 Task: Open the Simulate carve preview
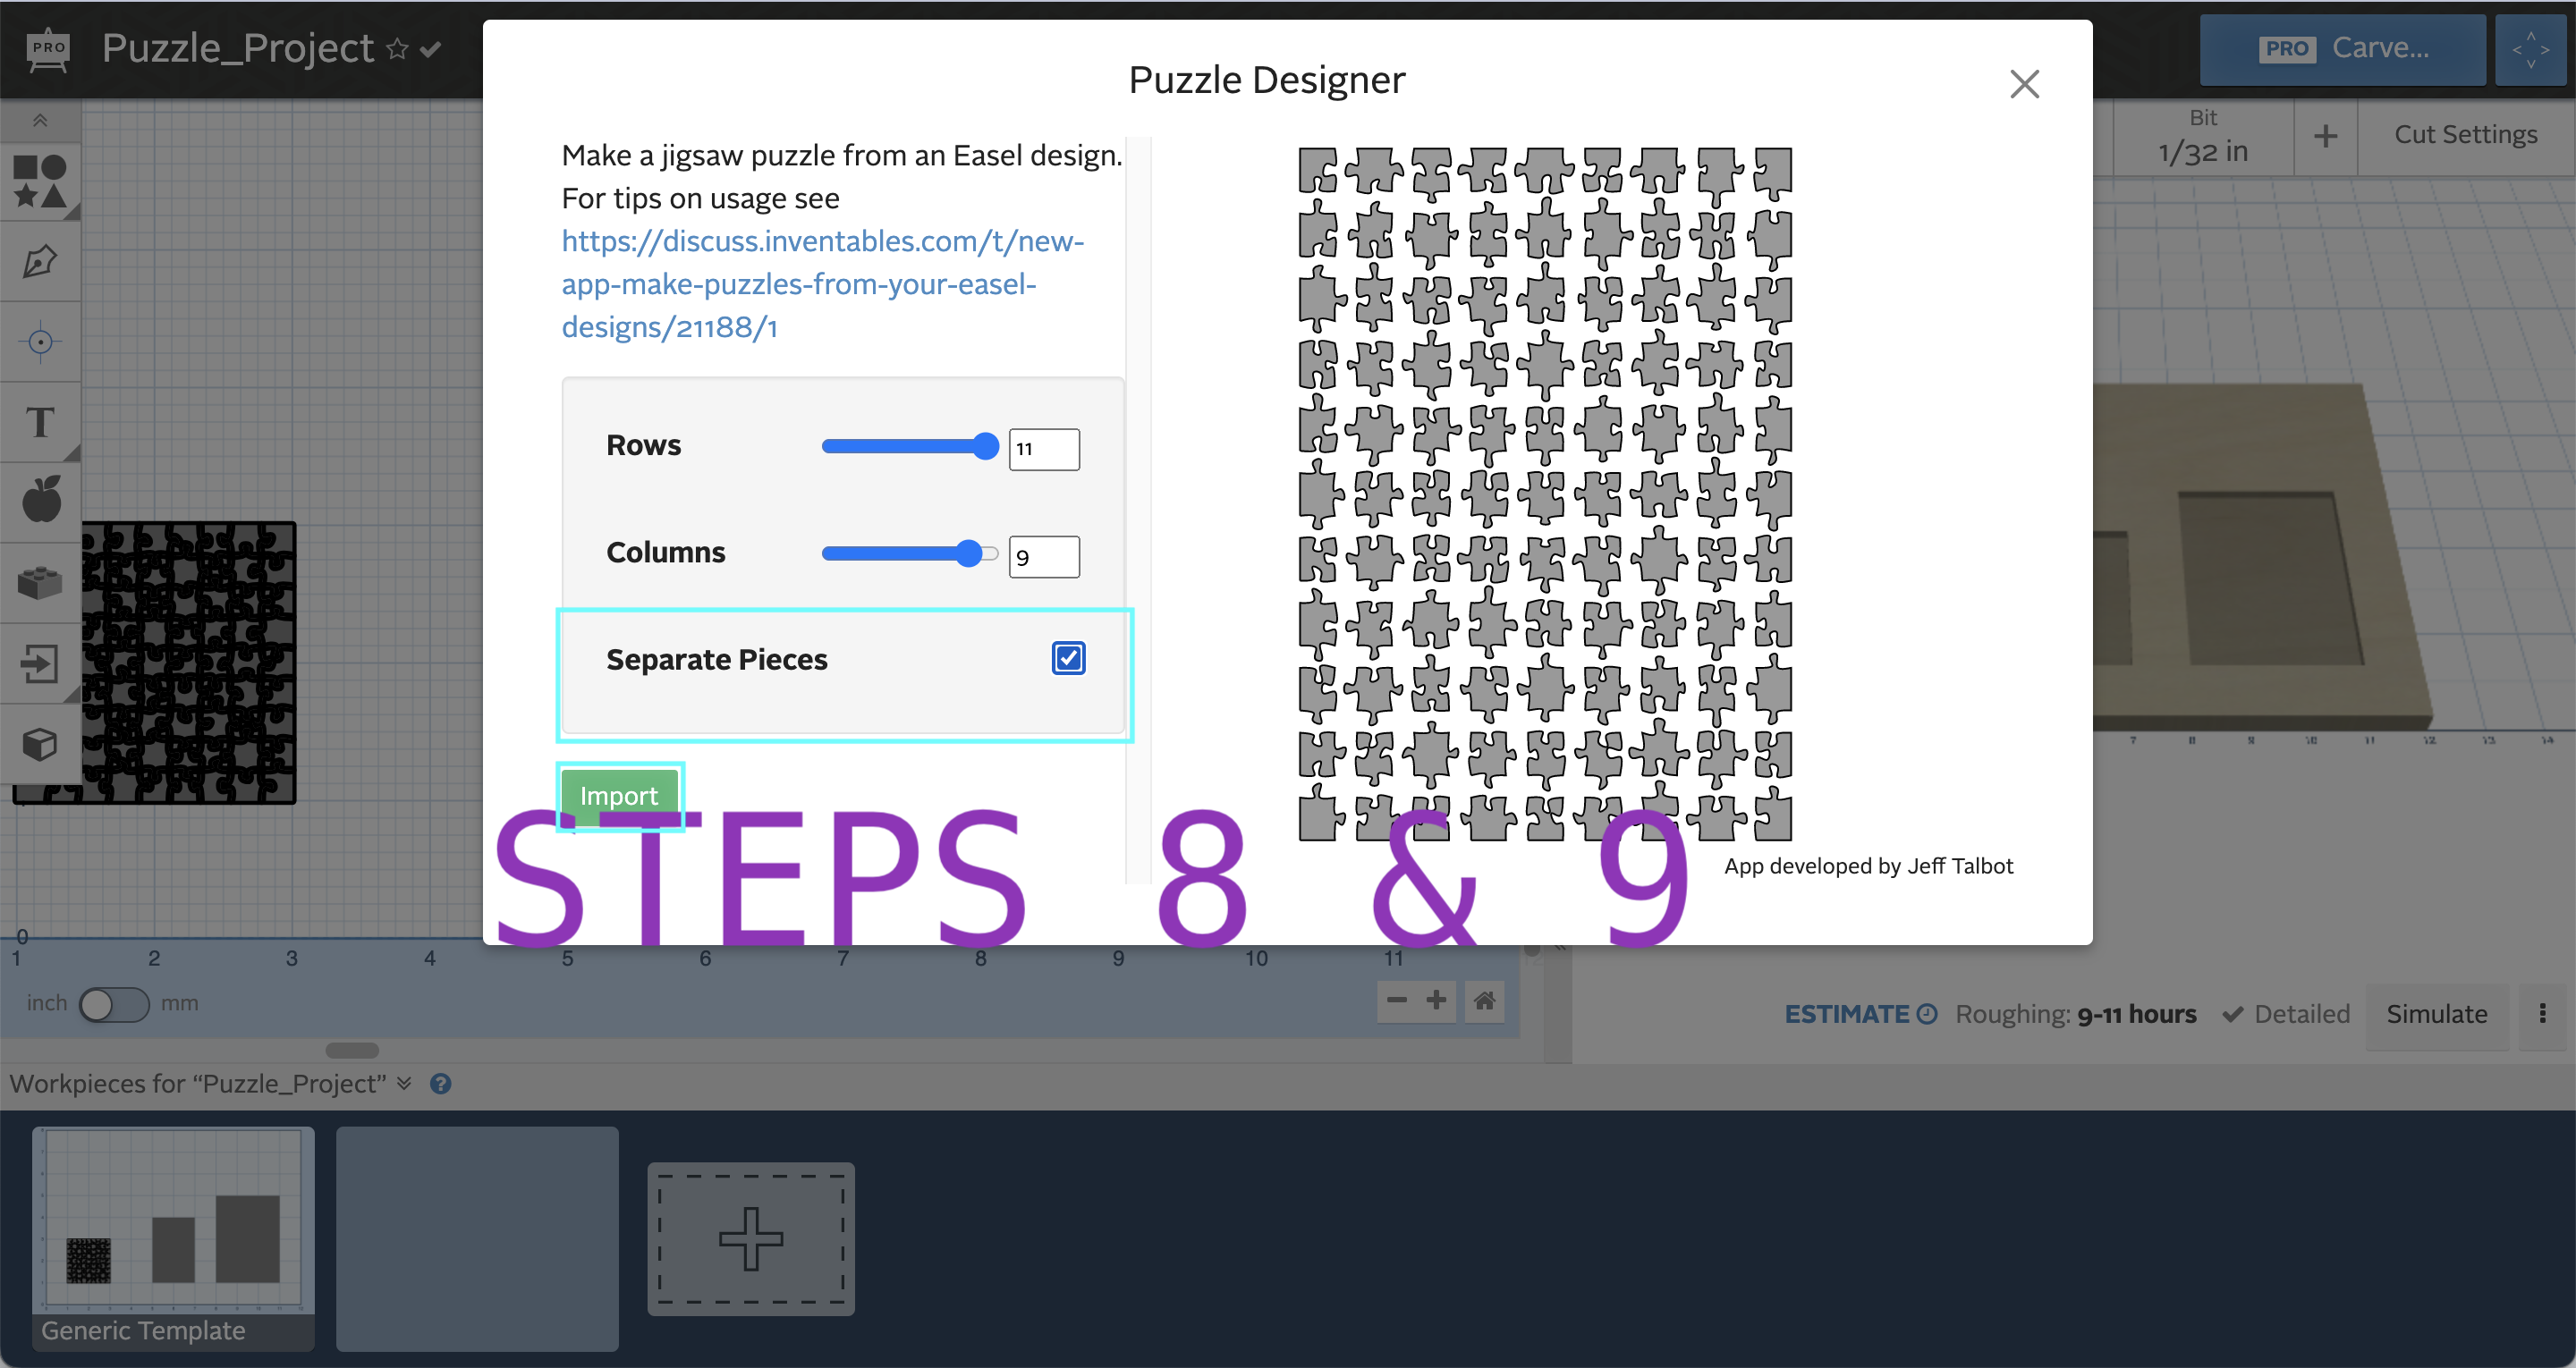(2438, 1016)
